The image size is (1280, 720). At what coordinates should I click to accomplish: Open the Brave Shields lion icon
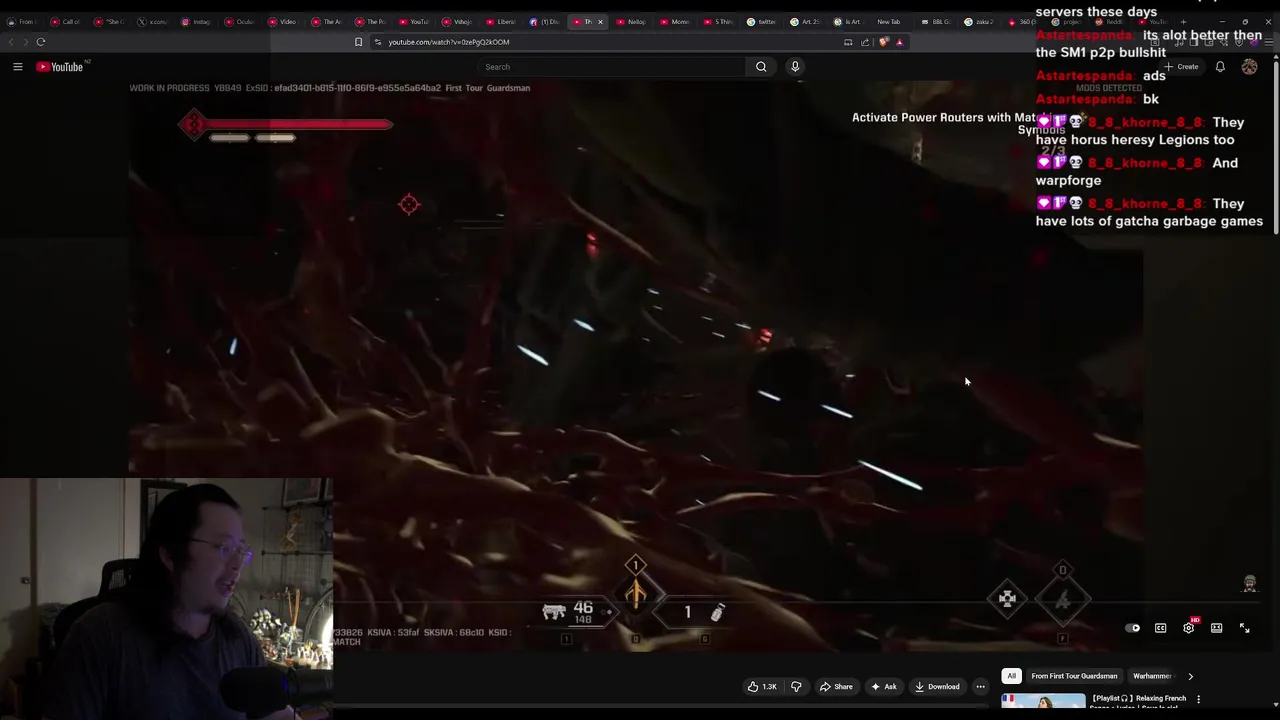(x=883, y=42)
